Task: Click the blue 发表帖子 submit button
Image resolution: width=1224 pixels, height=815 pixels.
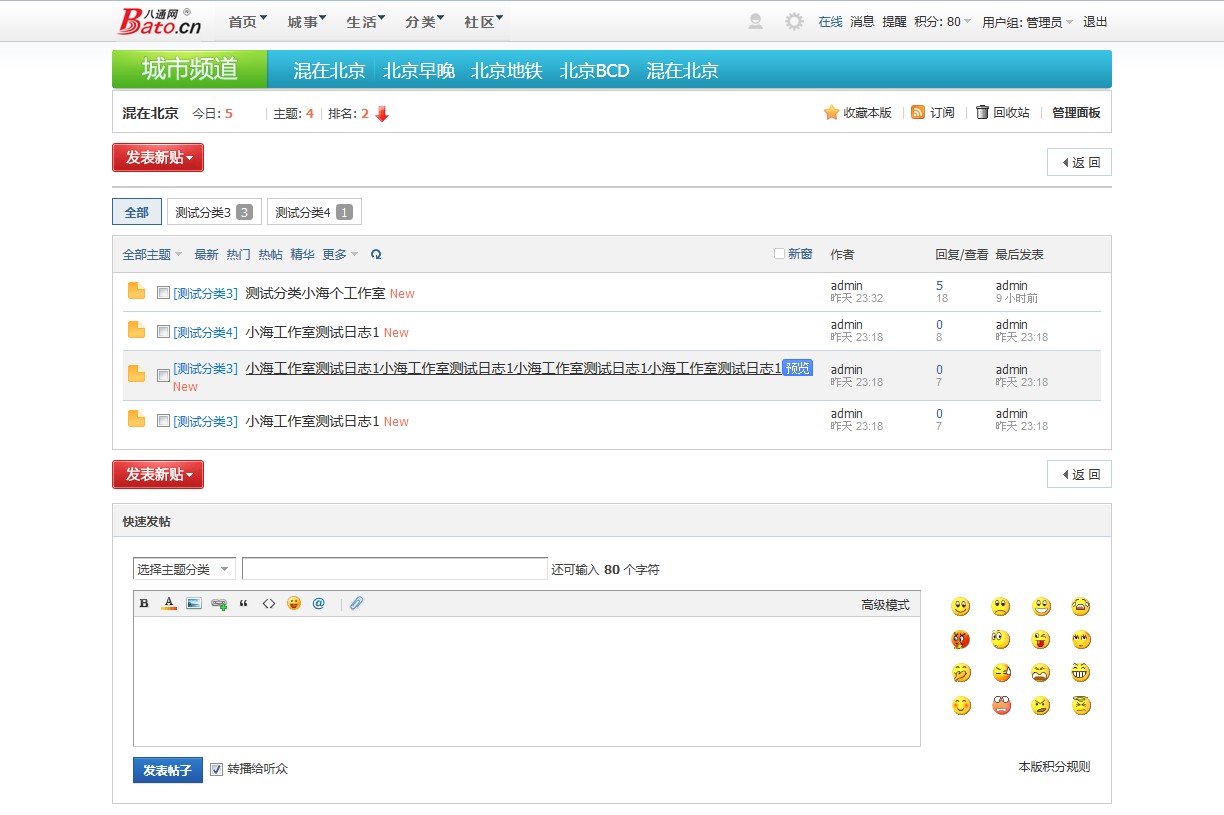Action: point(167,770)
